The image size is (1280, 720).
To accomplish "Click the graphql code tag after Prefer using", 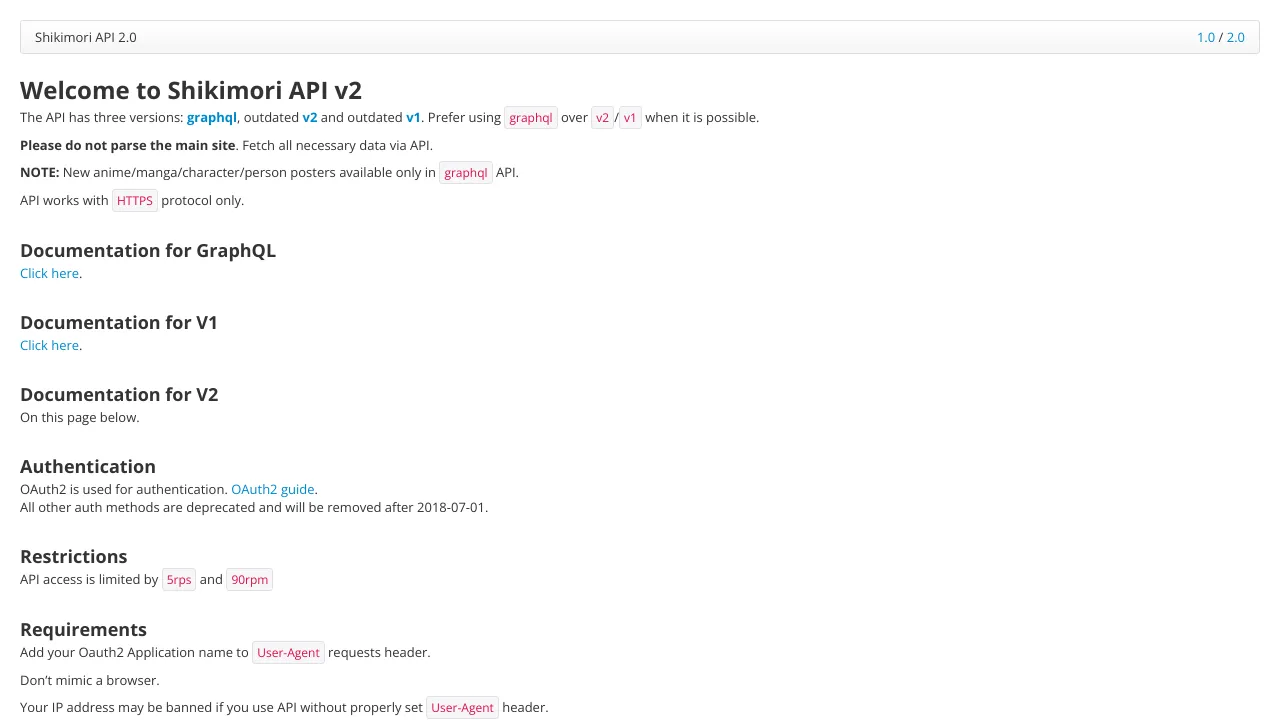I will [x=531, y=118].
